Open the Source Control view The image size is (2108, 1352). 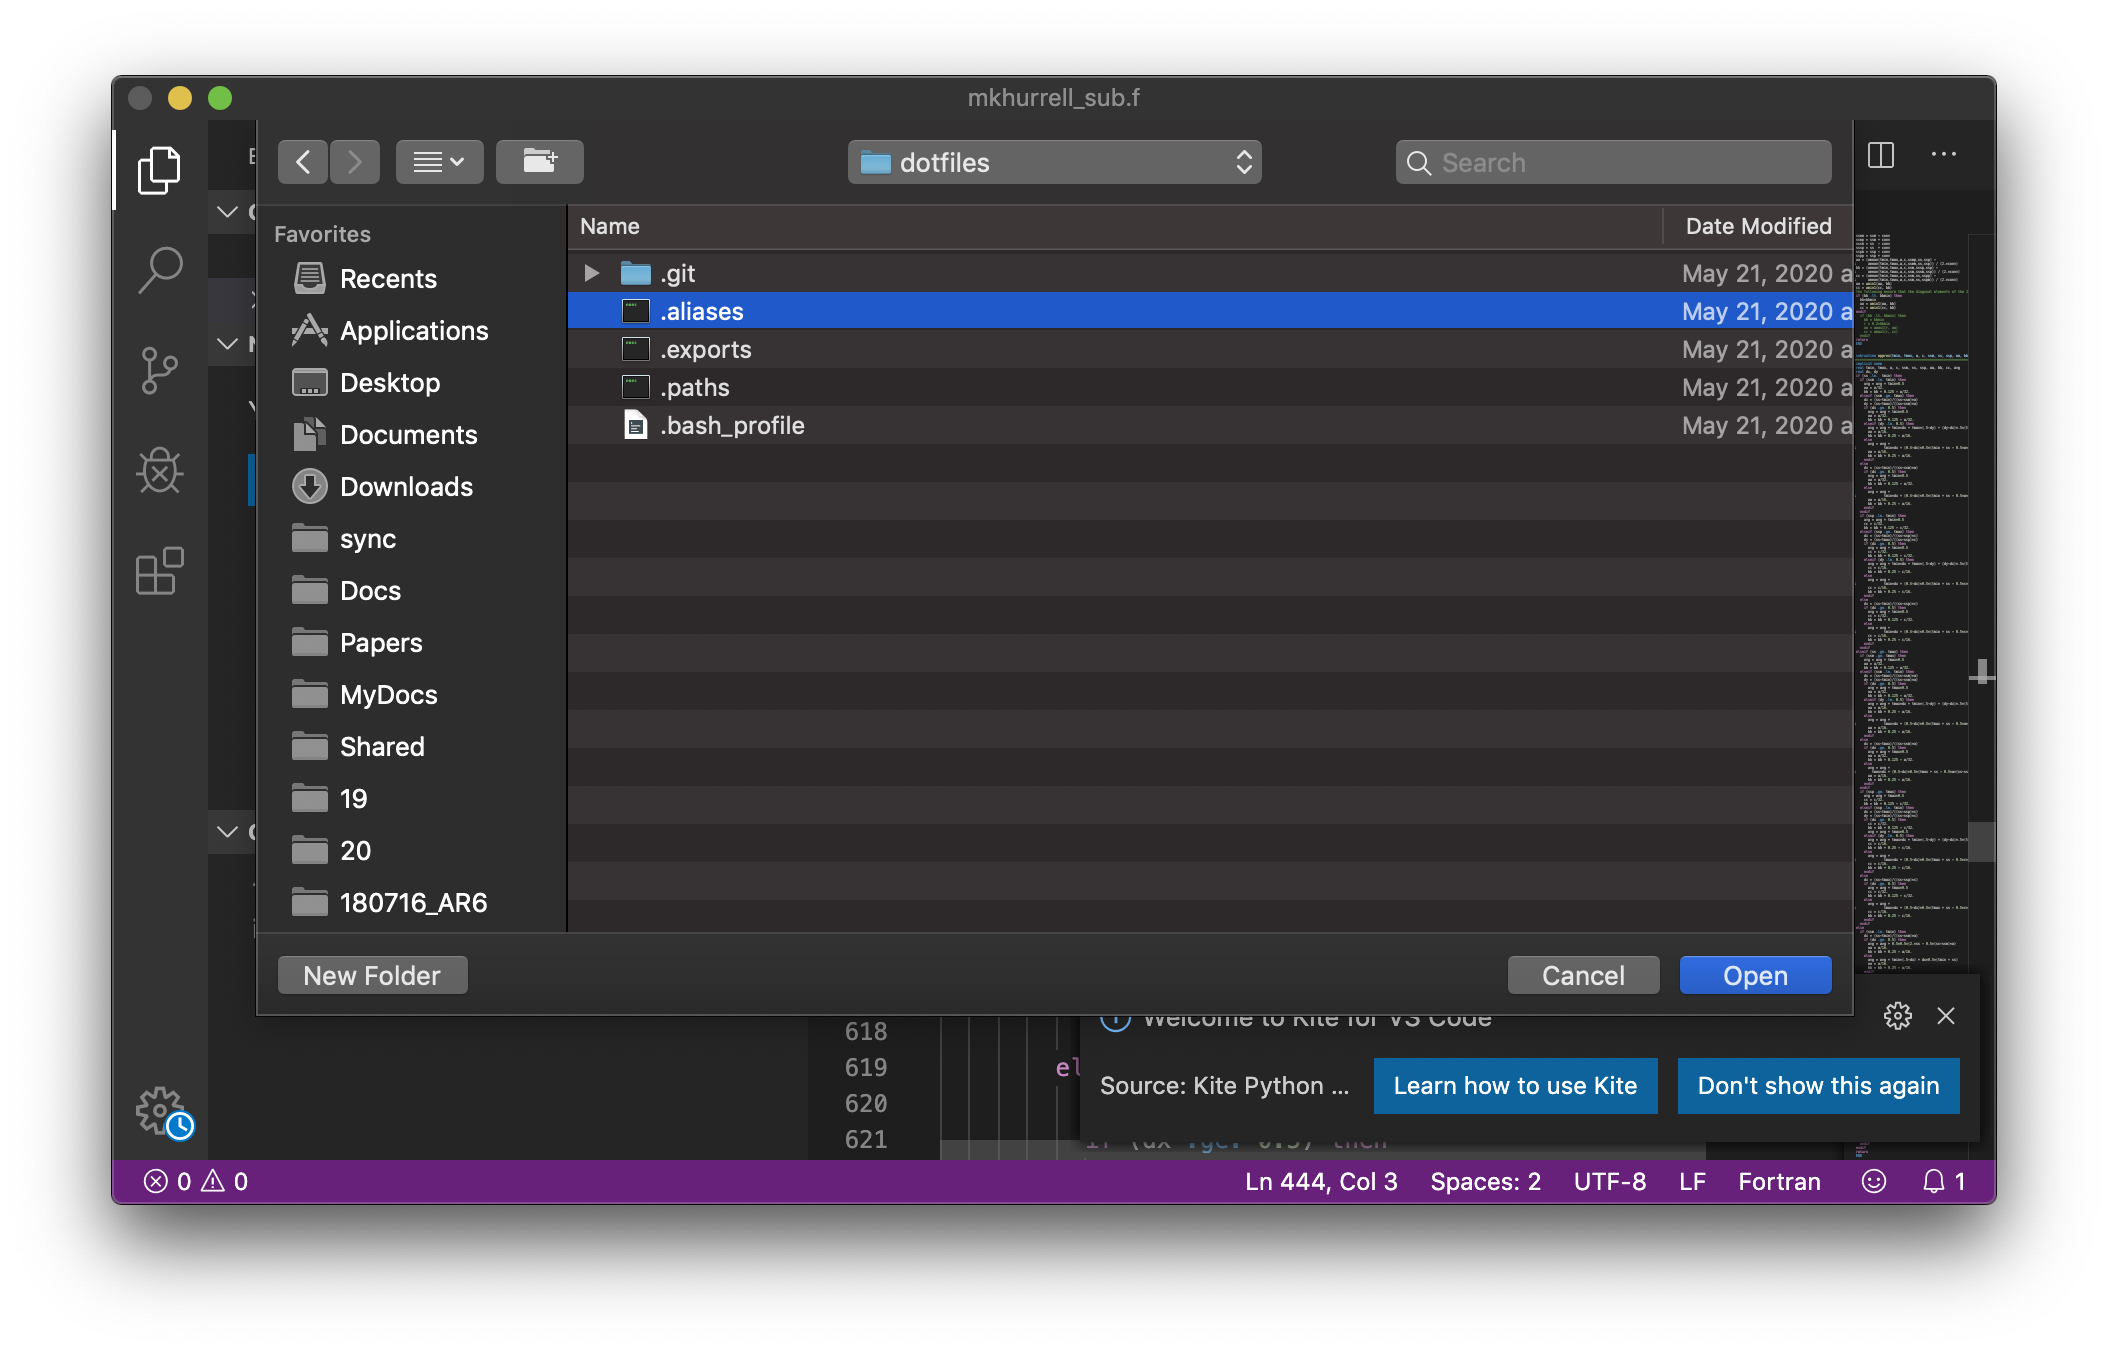pyautogui.click(x=159, y=370)
